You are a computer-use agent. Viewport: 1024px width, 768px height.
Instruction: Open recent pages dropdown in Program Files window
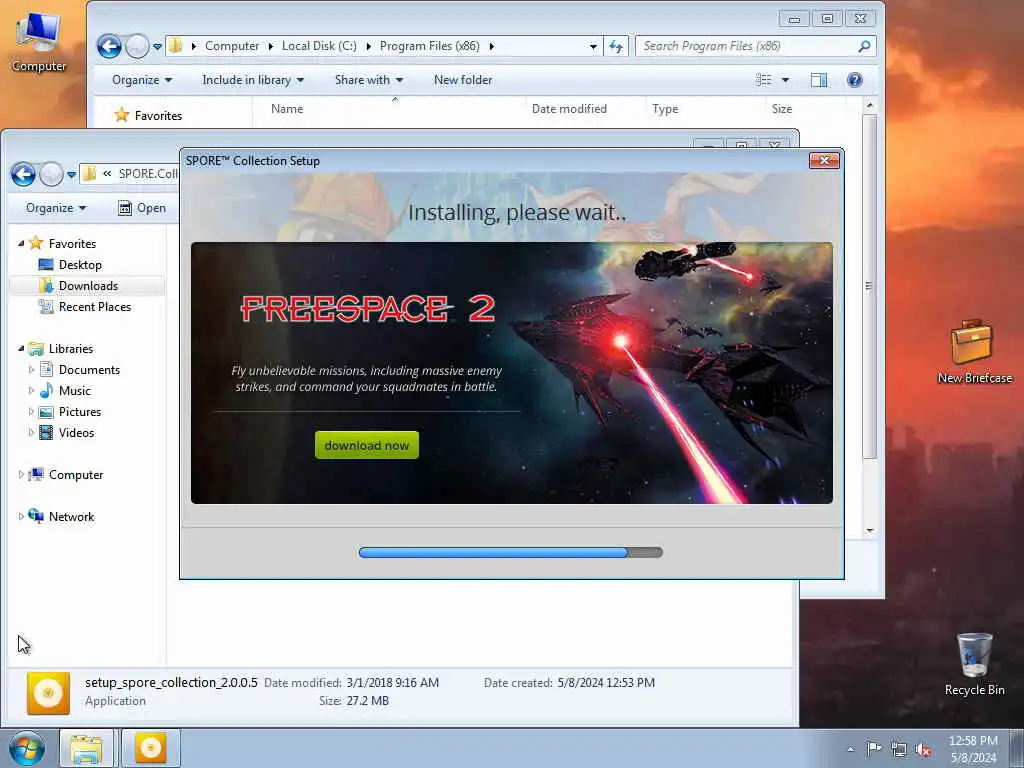157,46
